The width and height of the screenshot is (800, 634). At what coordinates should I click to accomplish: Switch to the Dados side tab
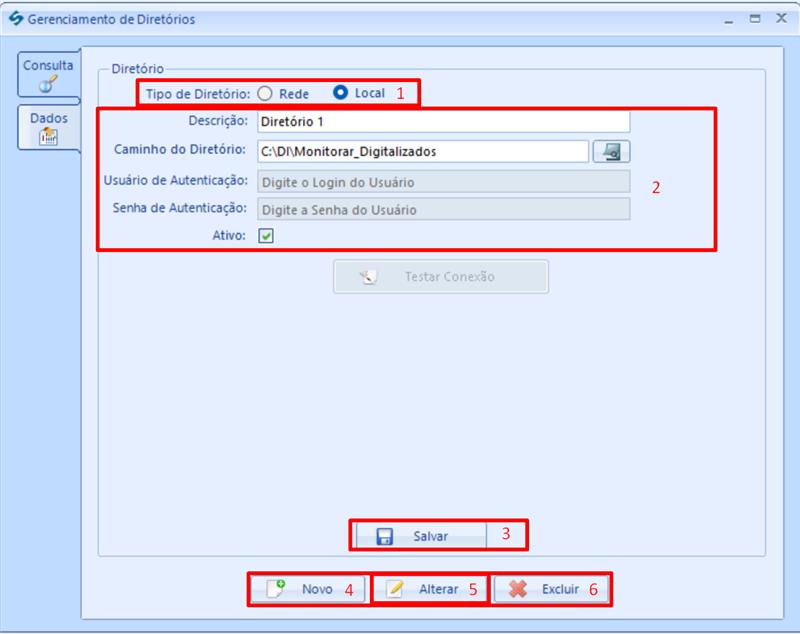[48, 128]
